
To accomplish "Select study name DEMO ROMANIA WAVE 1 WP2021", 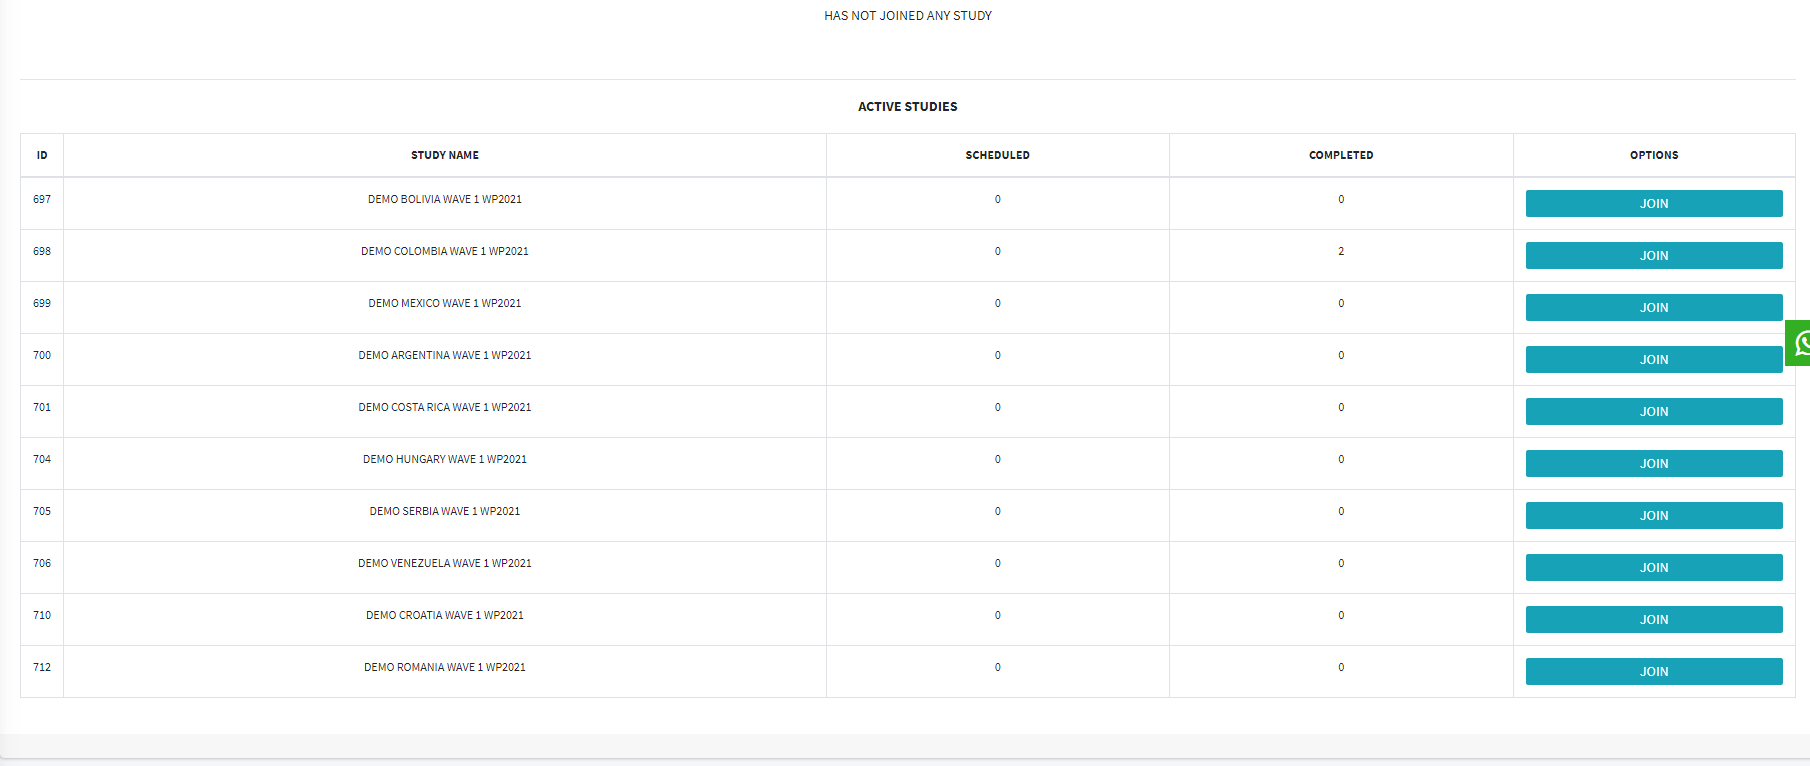I will tap(445, 667).
